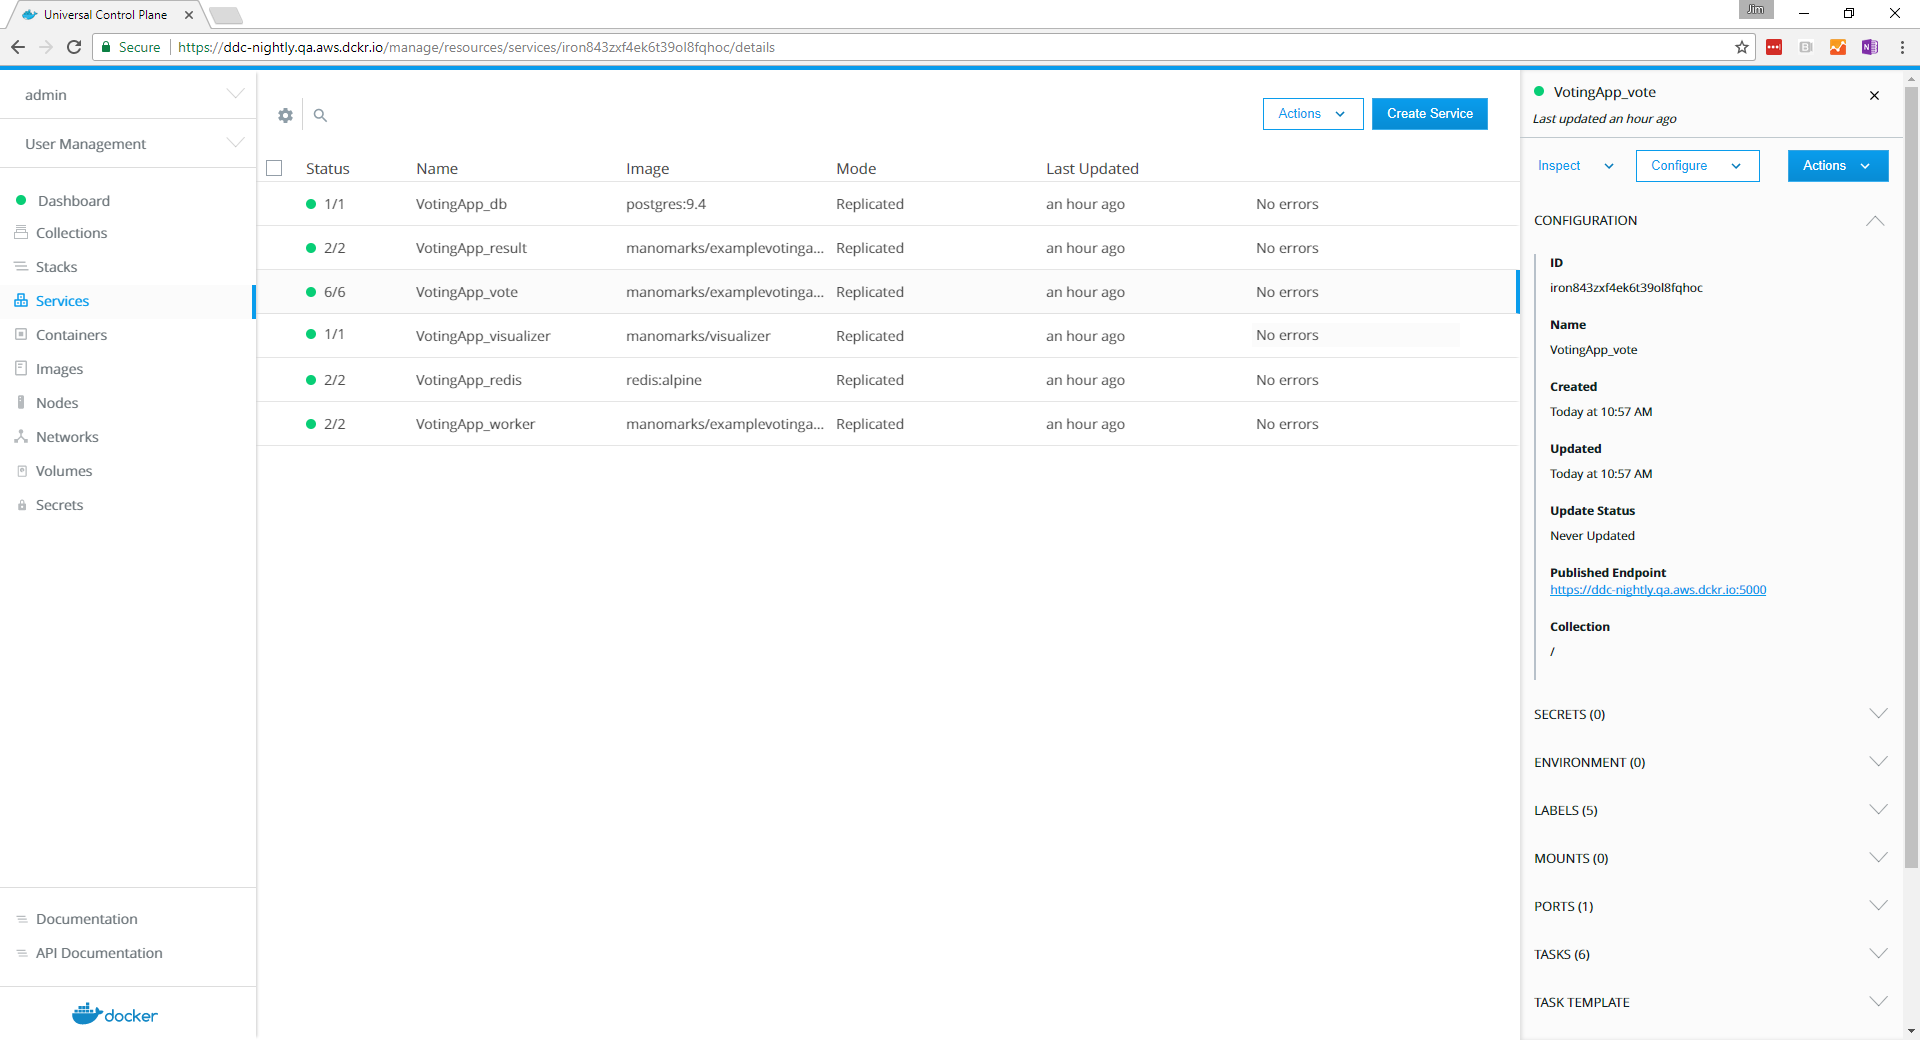
Task: Click the Create Service button
Action: [1429, 114]
